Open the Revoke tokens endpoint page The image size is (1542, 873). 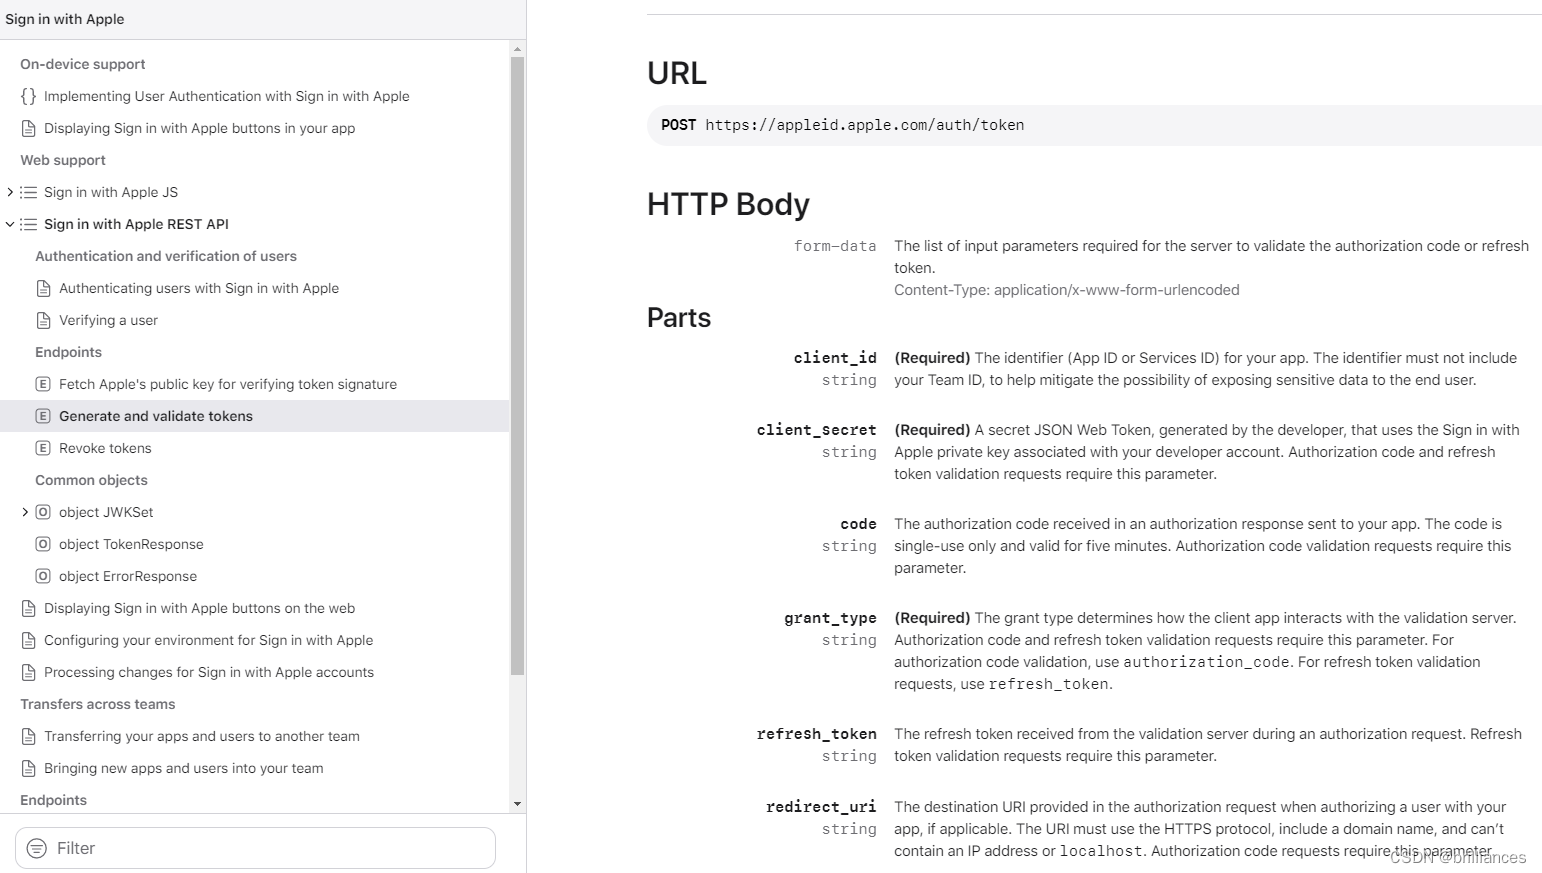click(x=105, y=448)
